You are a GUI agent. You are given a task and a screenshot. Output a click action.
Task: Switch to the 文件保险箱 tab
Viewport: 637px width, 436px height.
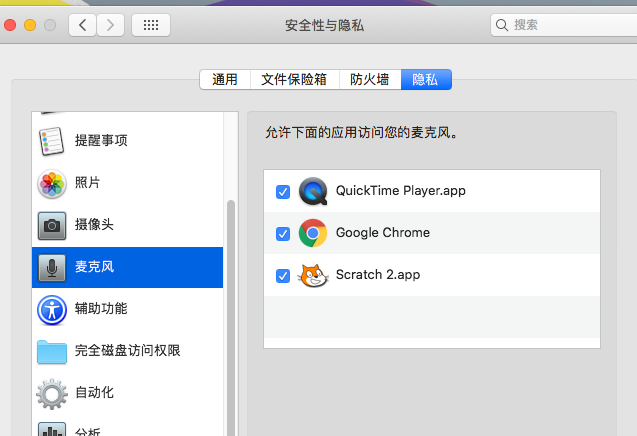coord(295,79)
